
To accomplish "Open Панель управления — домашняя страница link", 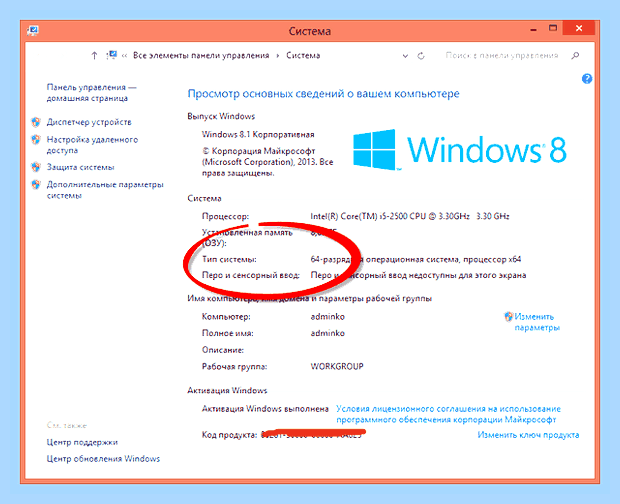I will tap(91, 92).
